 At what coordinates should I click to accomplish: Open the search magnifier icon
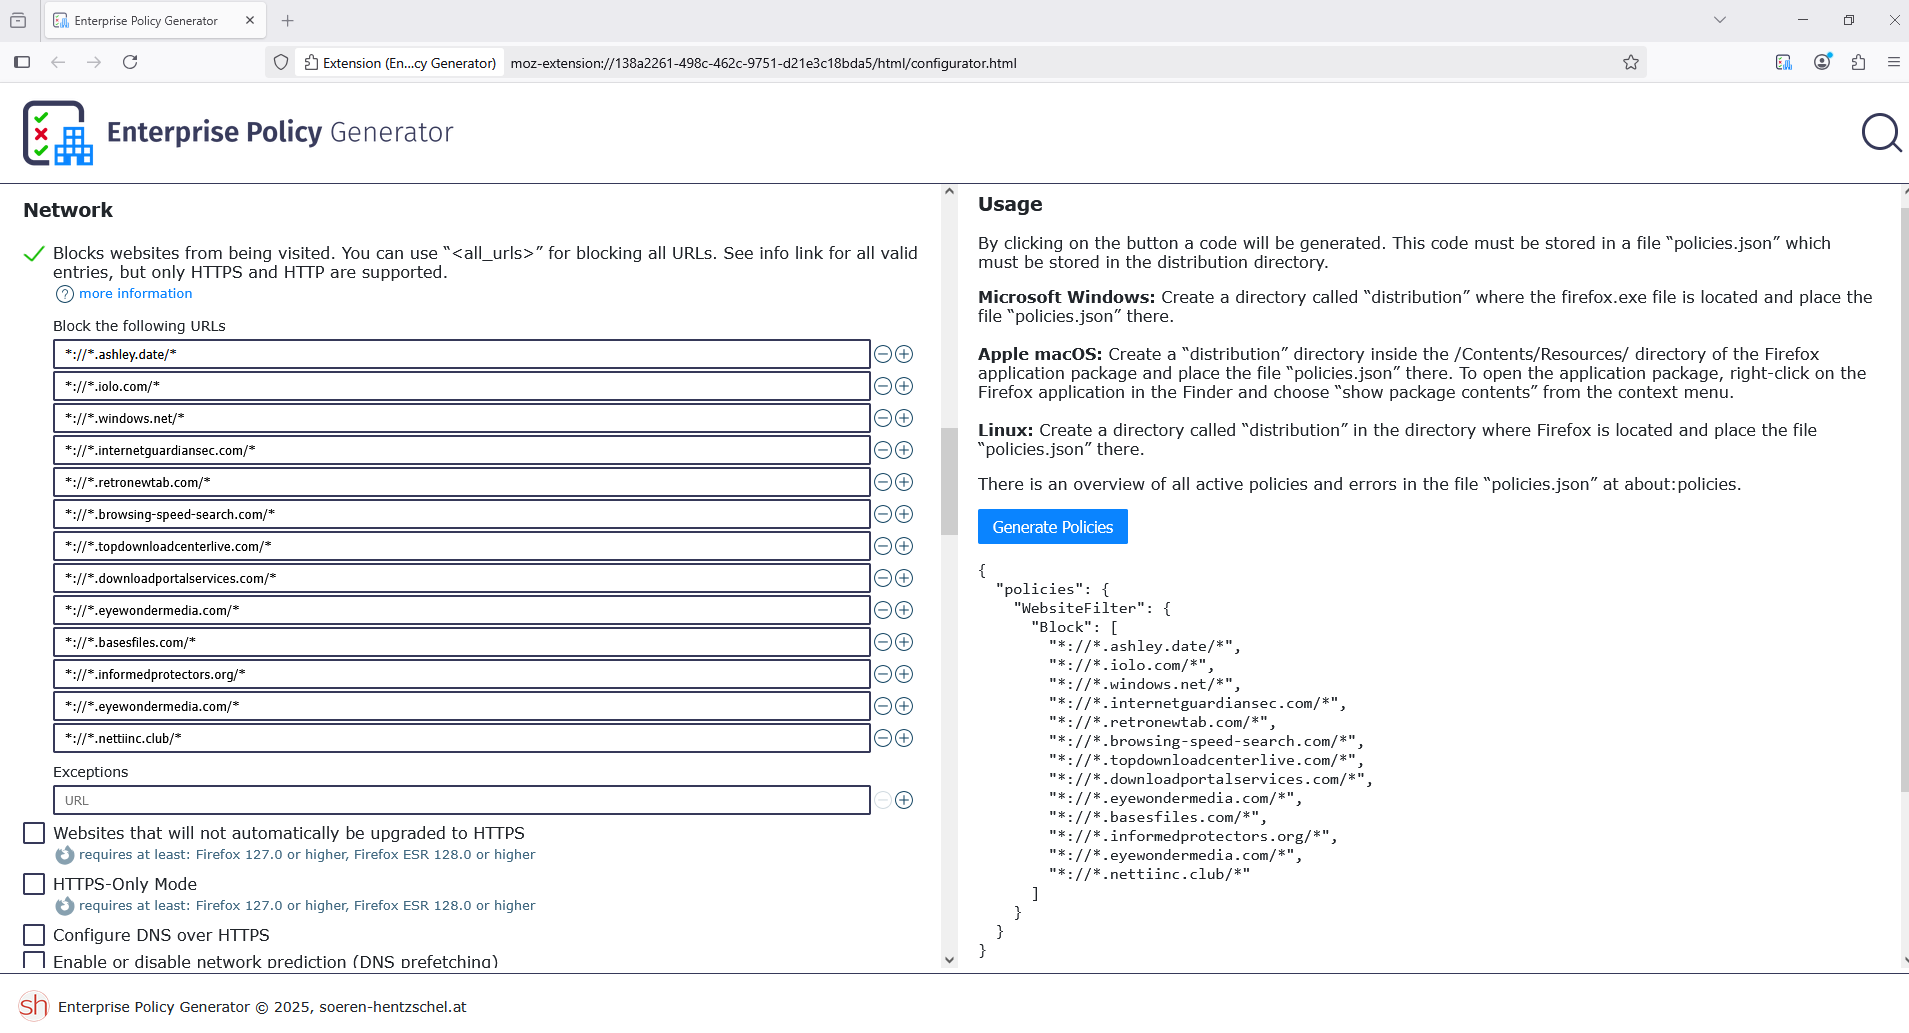[1881, 133]
